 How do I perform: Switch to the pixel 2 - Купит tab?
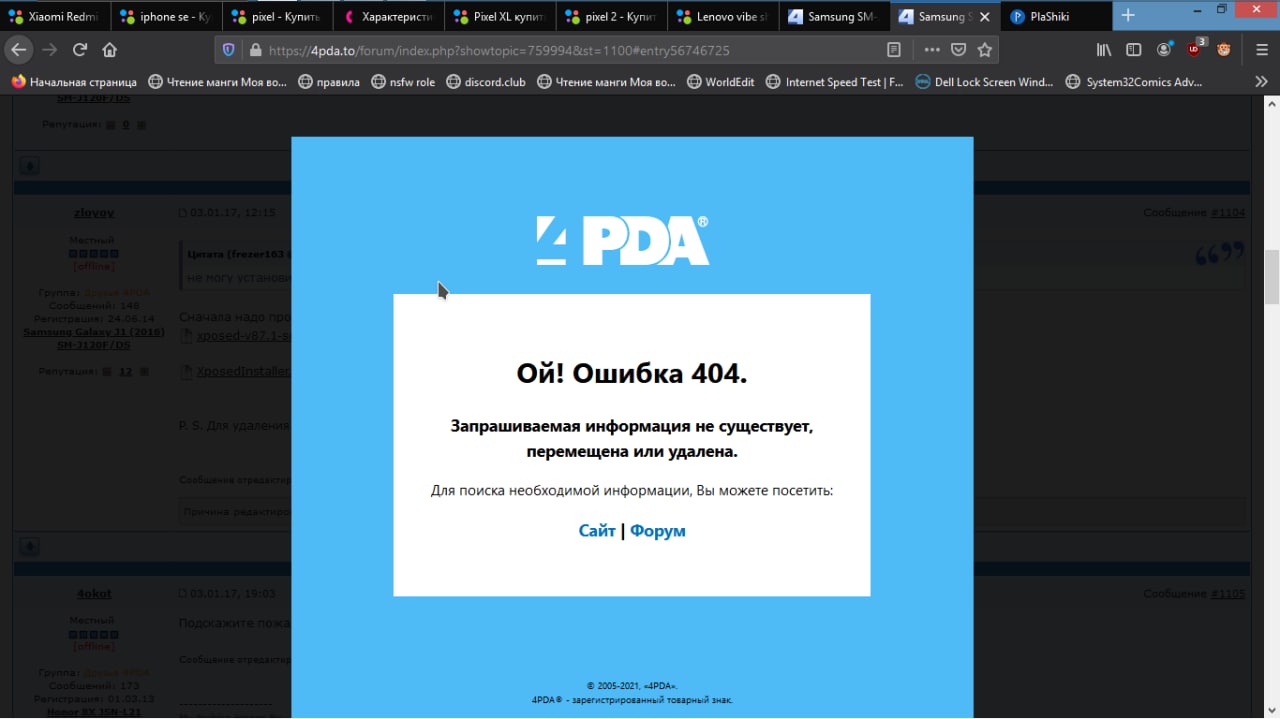[x=613, y=16]
